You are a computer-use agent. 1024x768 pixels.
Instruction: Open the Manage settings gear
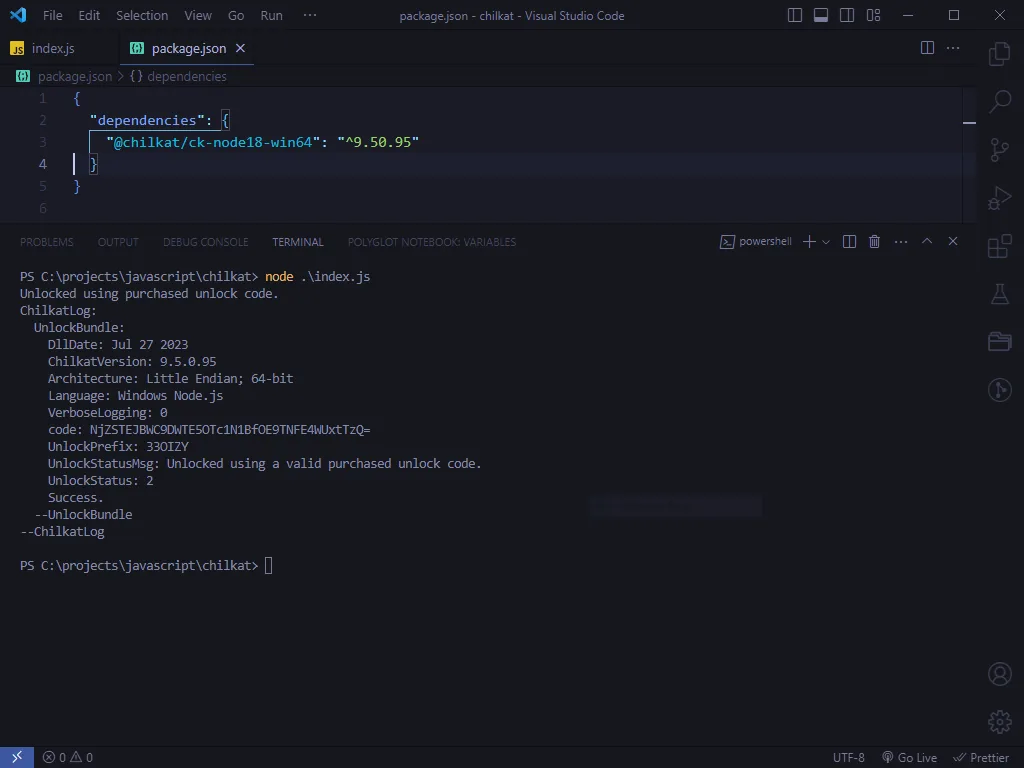click(x=999, y=722)
